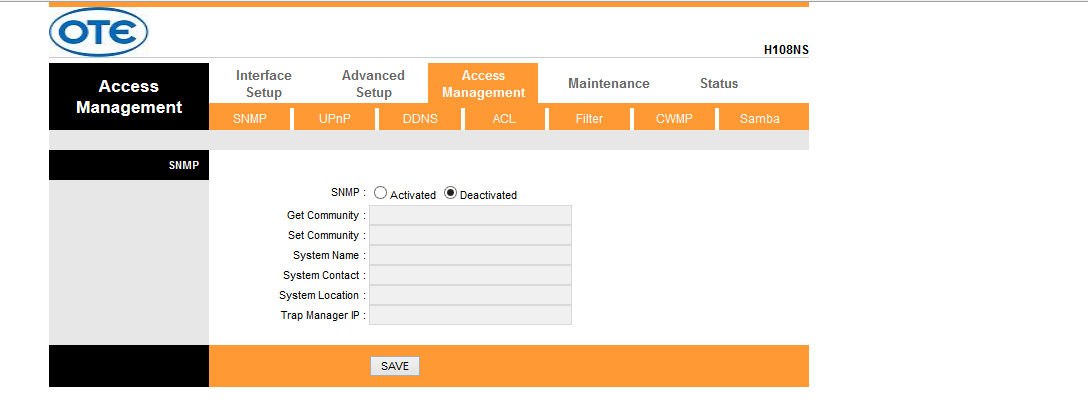This screenshot has height=418, width=1088.
Task: Open the Filter submenu item
Action: pos(589,119)
